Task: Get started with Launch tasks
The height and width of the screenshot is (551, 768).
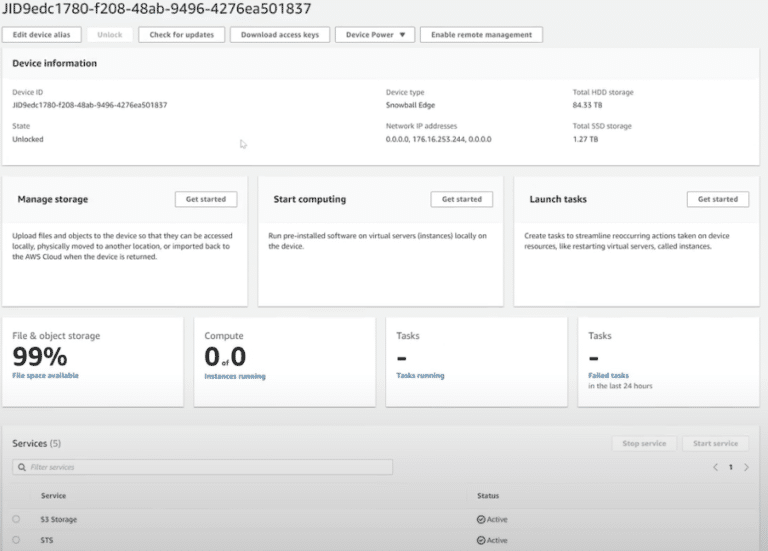Action: click(x=718, y=199)
